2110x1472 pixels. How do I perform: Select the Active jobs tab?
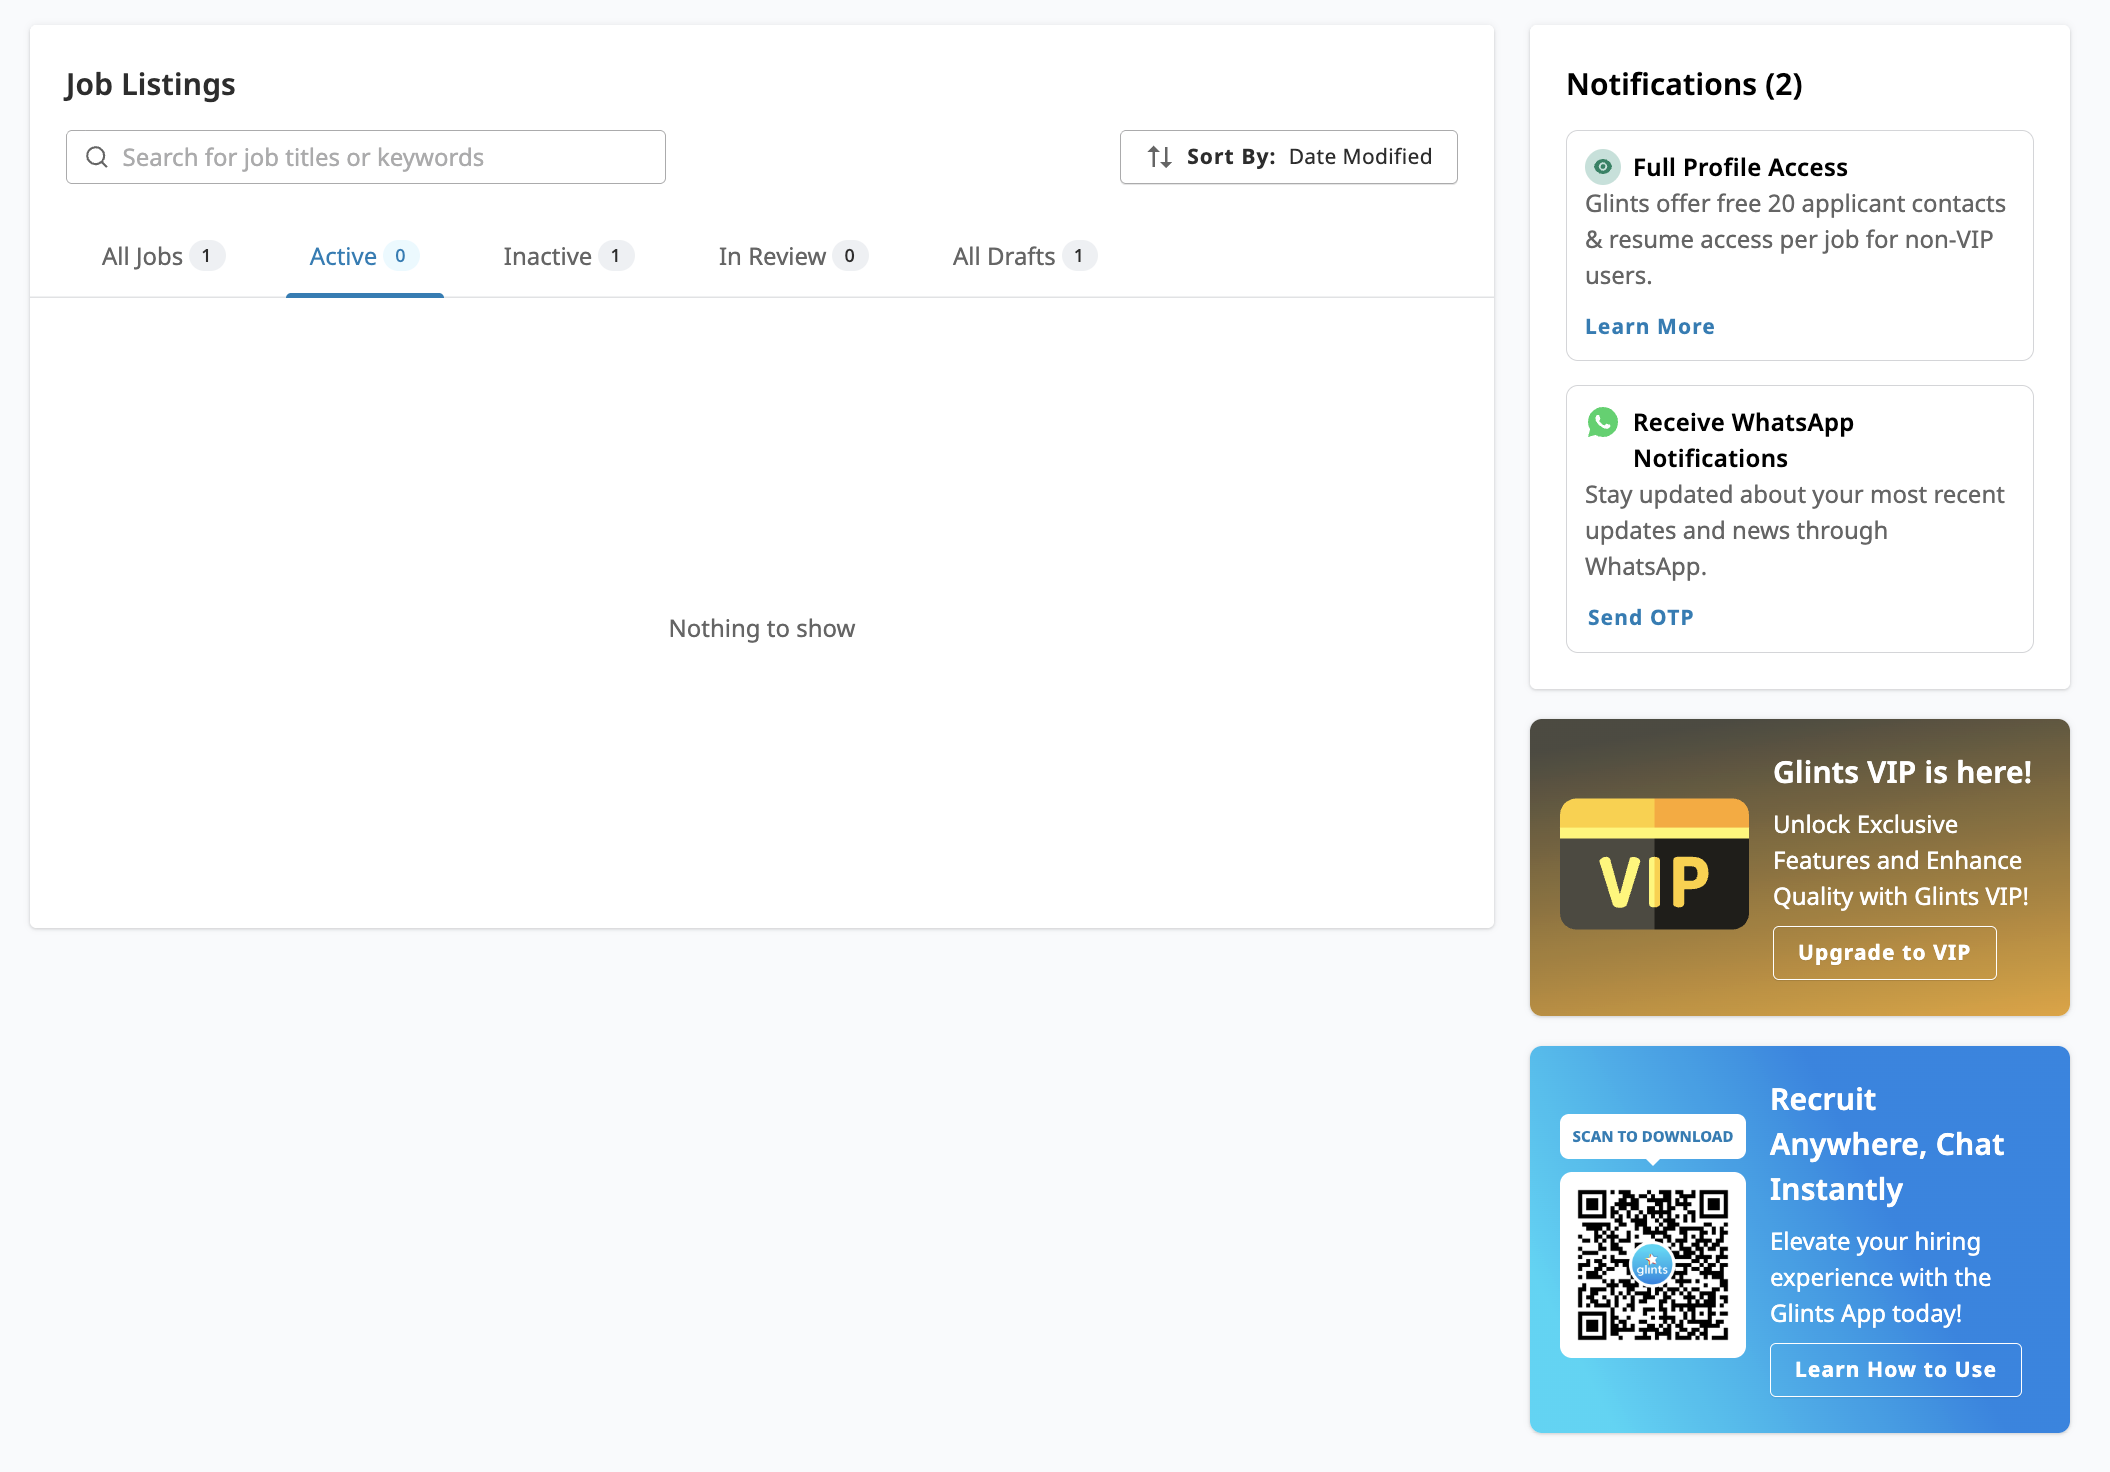(363, 257)
